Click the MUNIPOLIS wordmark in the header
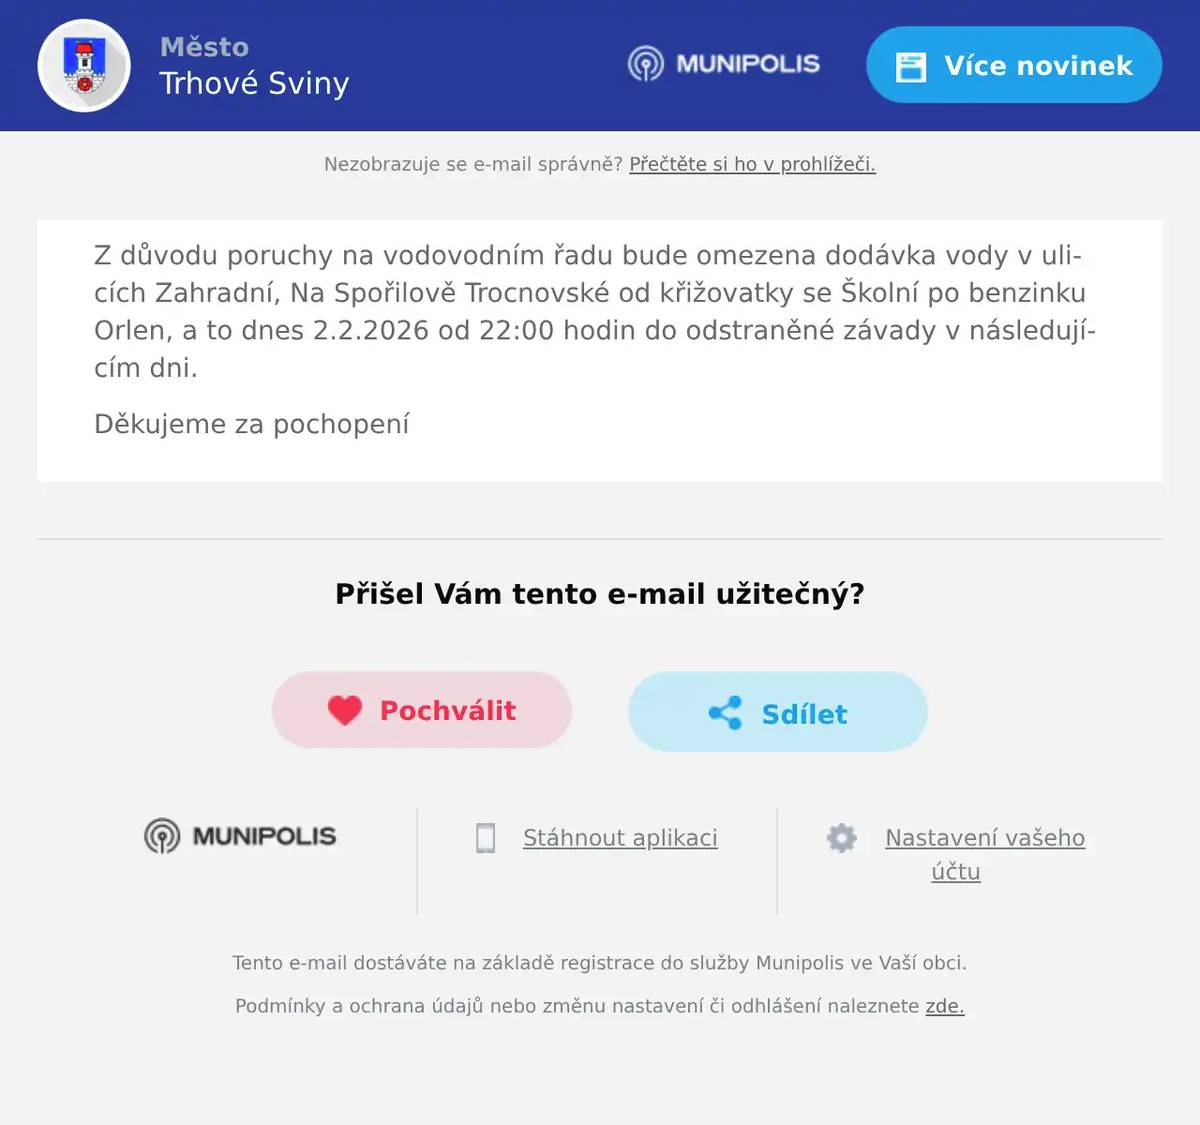The image size is (1200, 1125). click(x=747, y=64)
